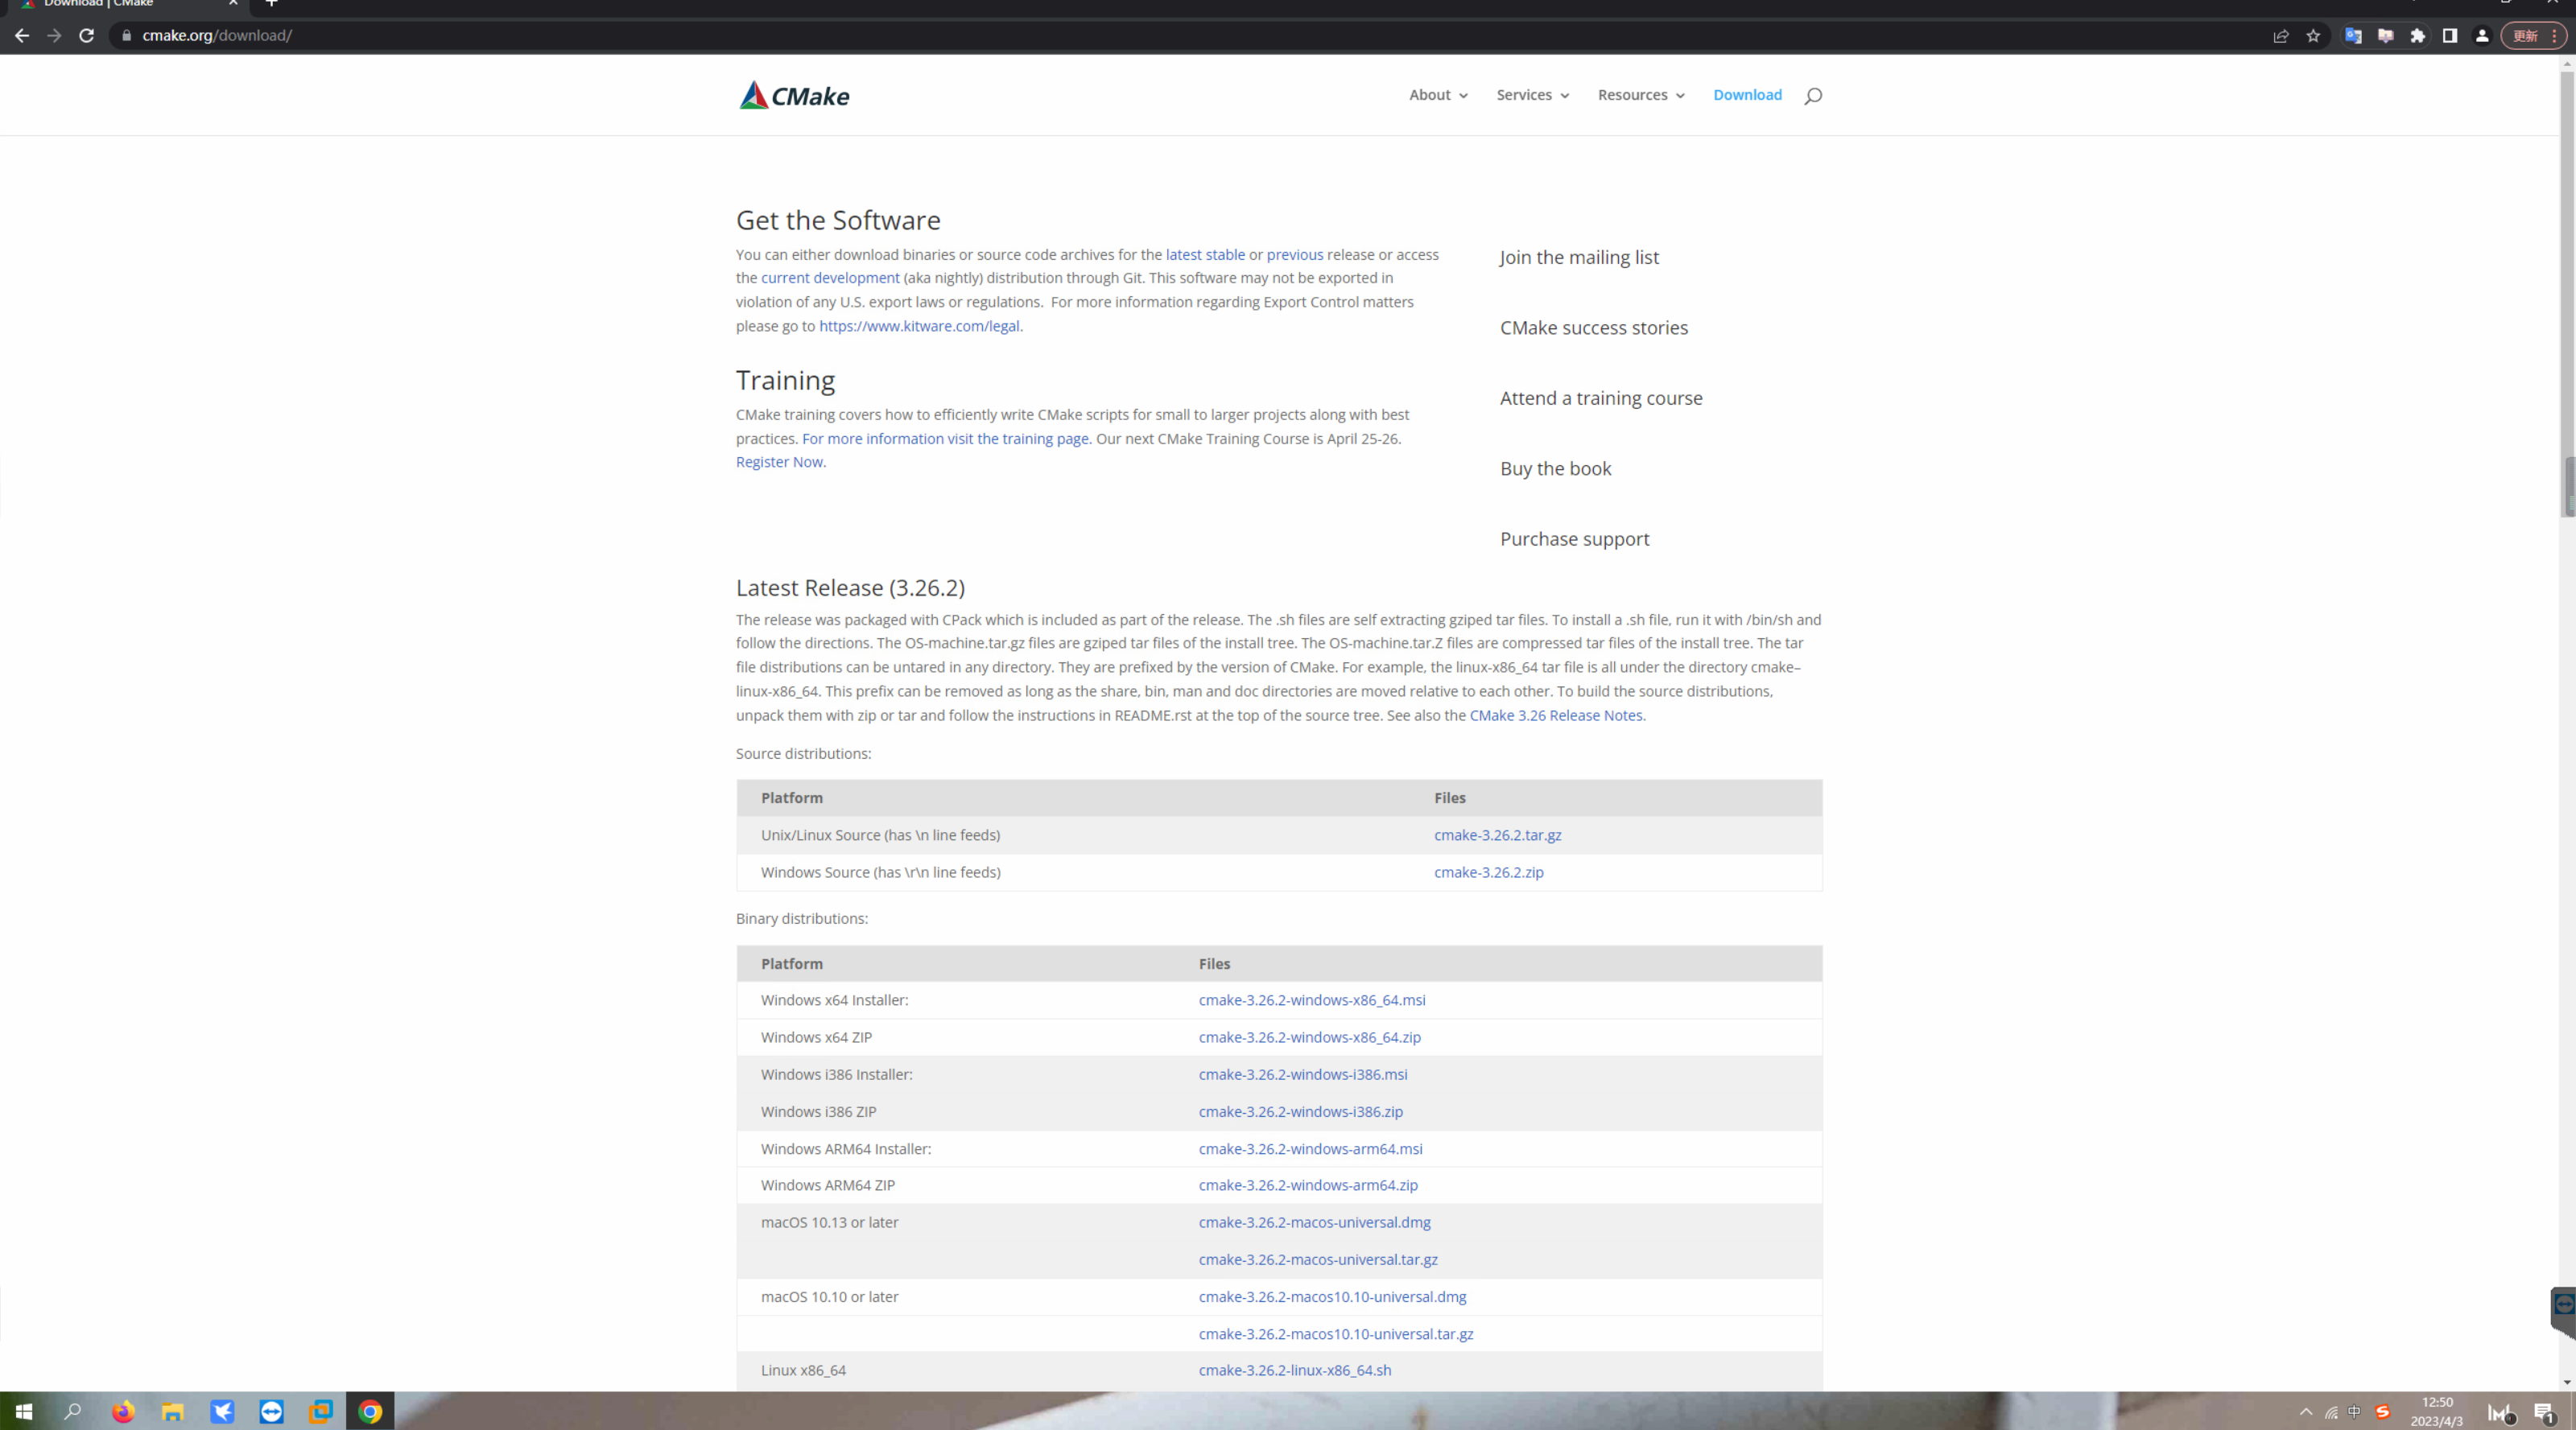The width and height of the screenshot is (2576, 1430).
Task: Expand the Services menu
Action: [1533, 95]
